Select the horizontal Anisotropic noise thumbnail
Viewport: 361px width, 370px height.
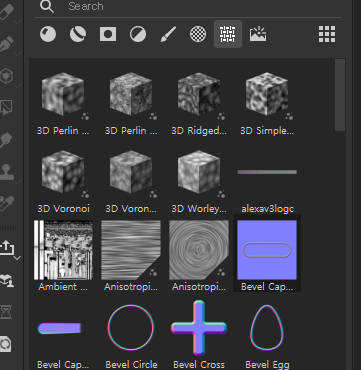[x=131, y=250]
